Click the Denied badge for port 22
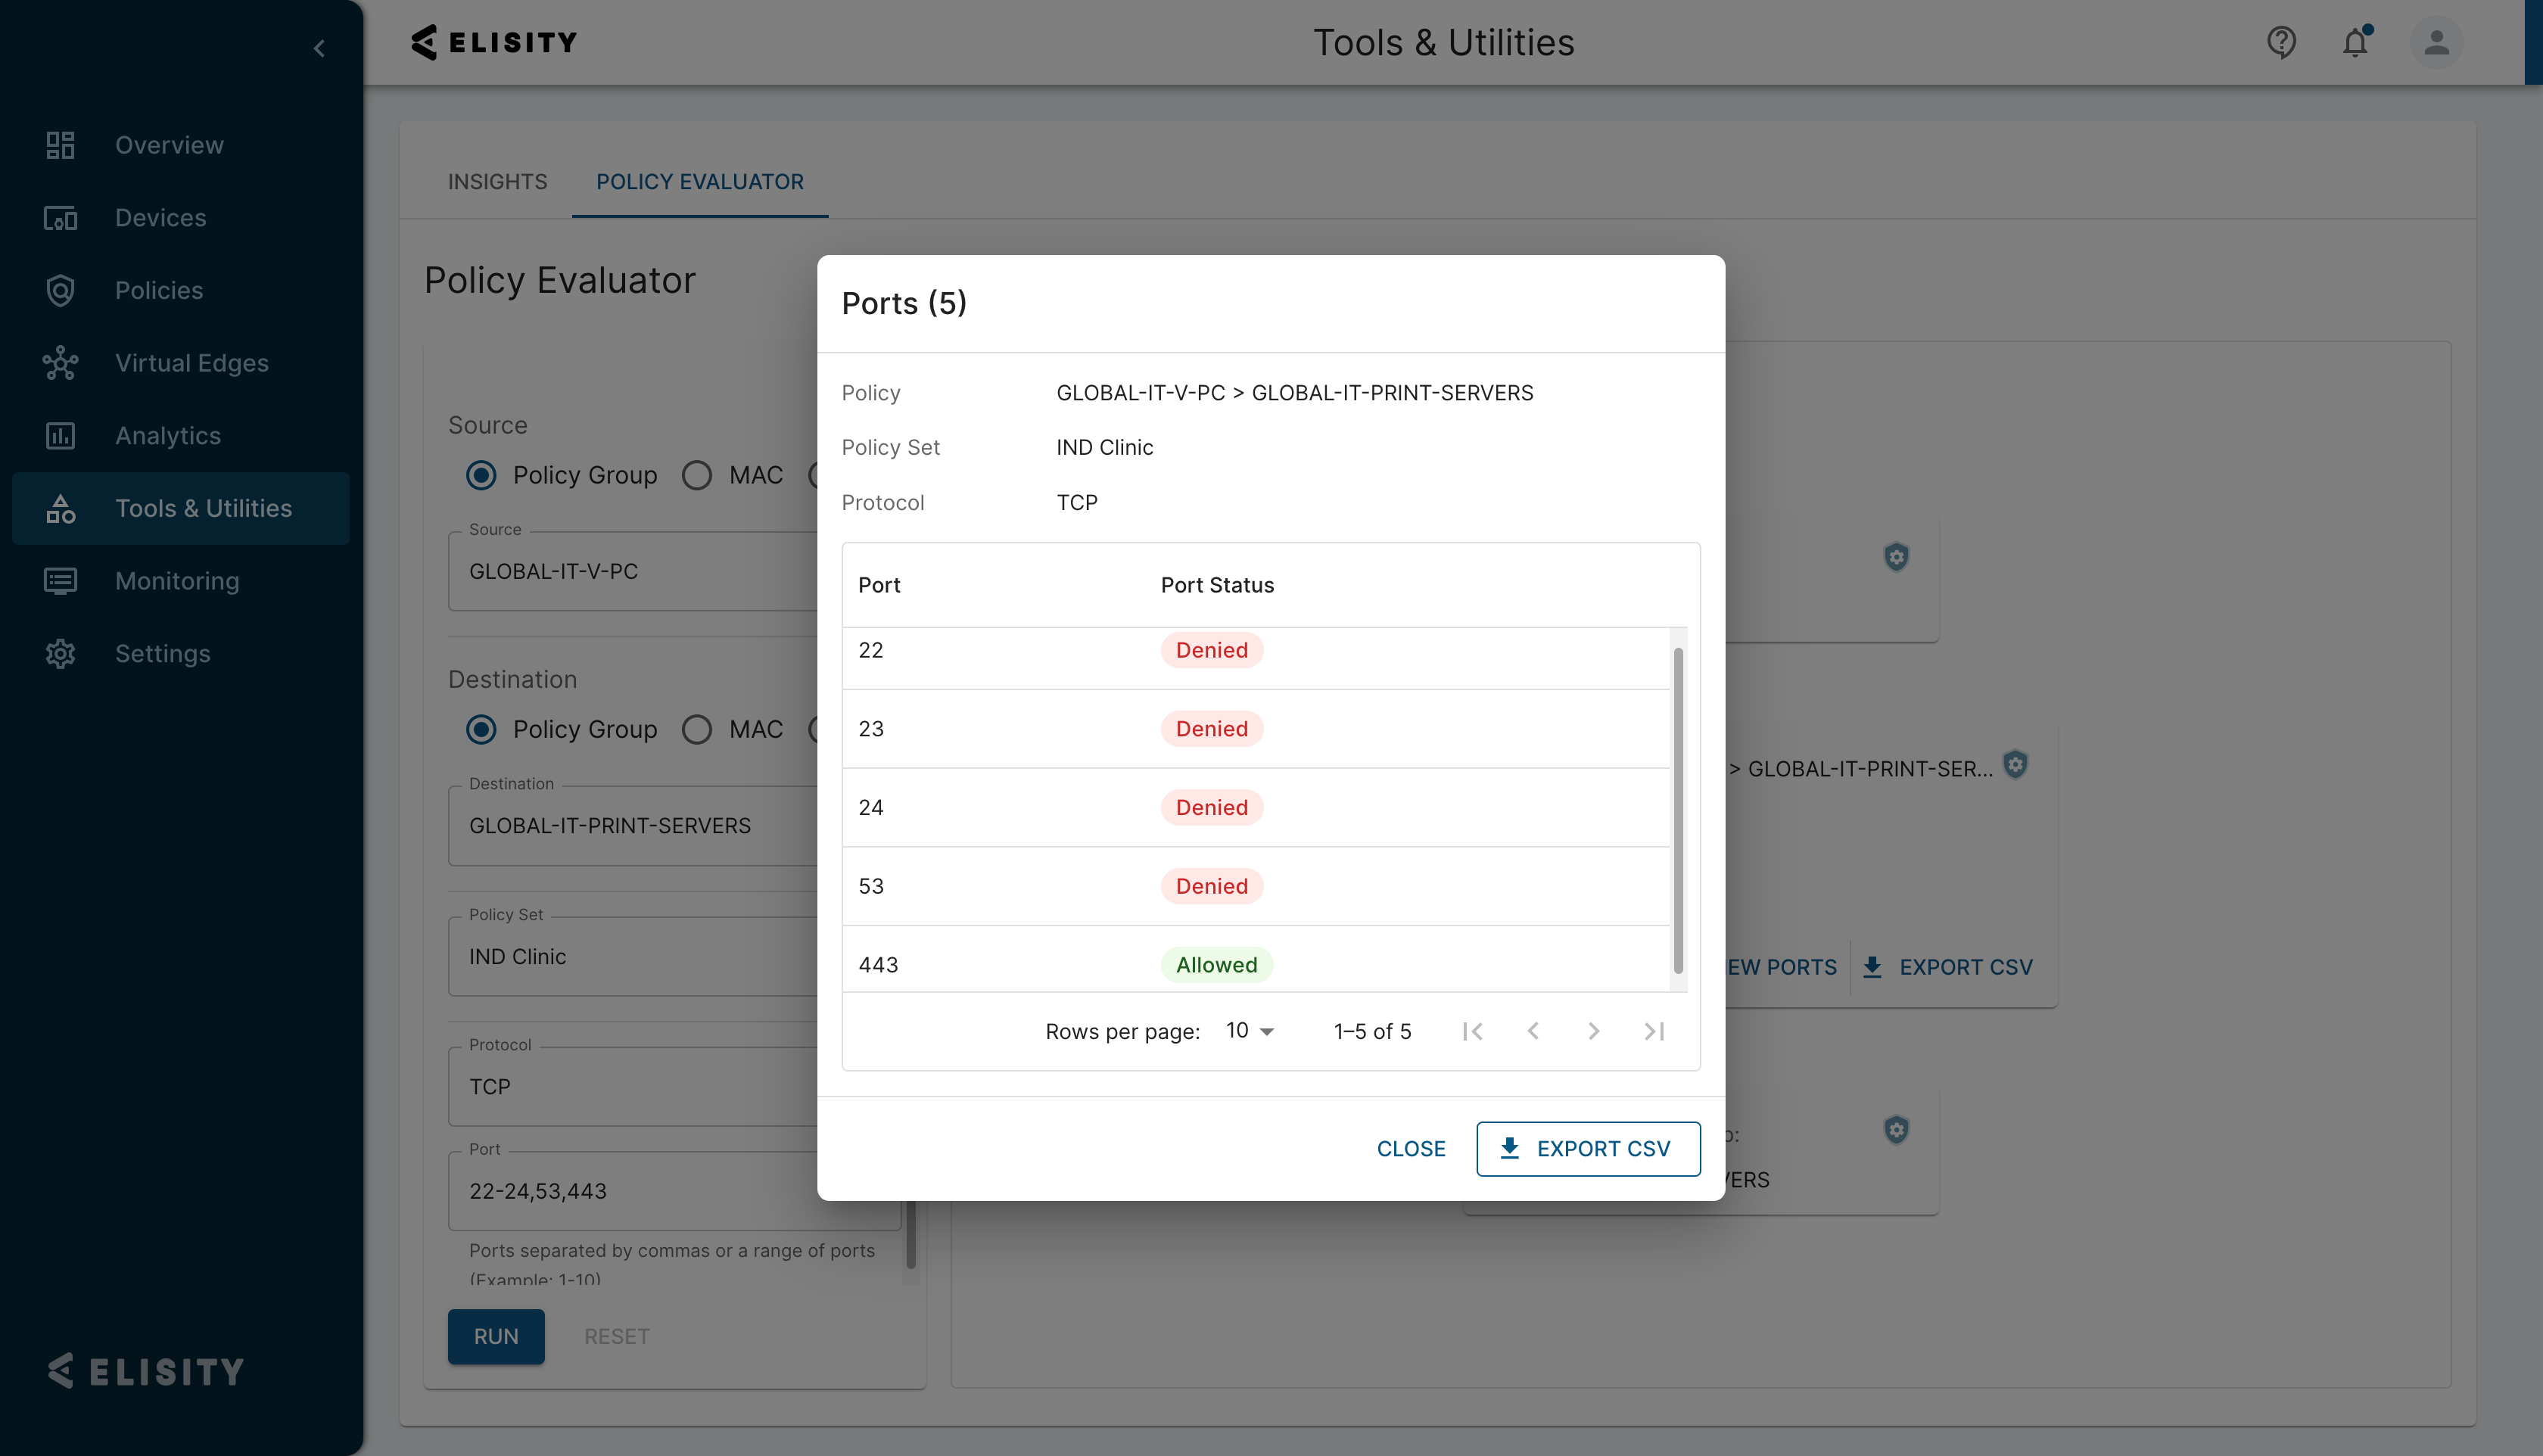Image resolution: width=2543 pixels, height=1456 pixels. (x=1212, y=650)
